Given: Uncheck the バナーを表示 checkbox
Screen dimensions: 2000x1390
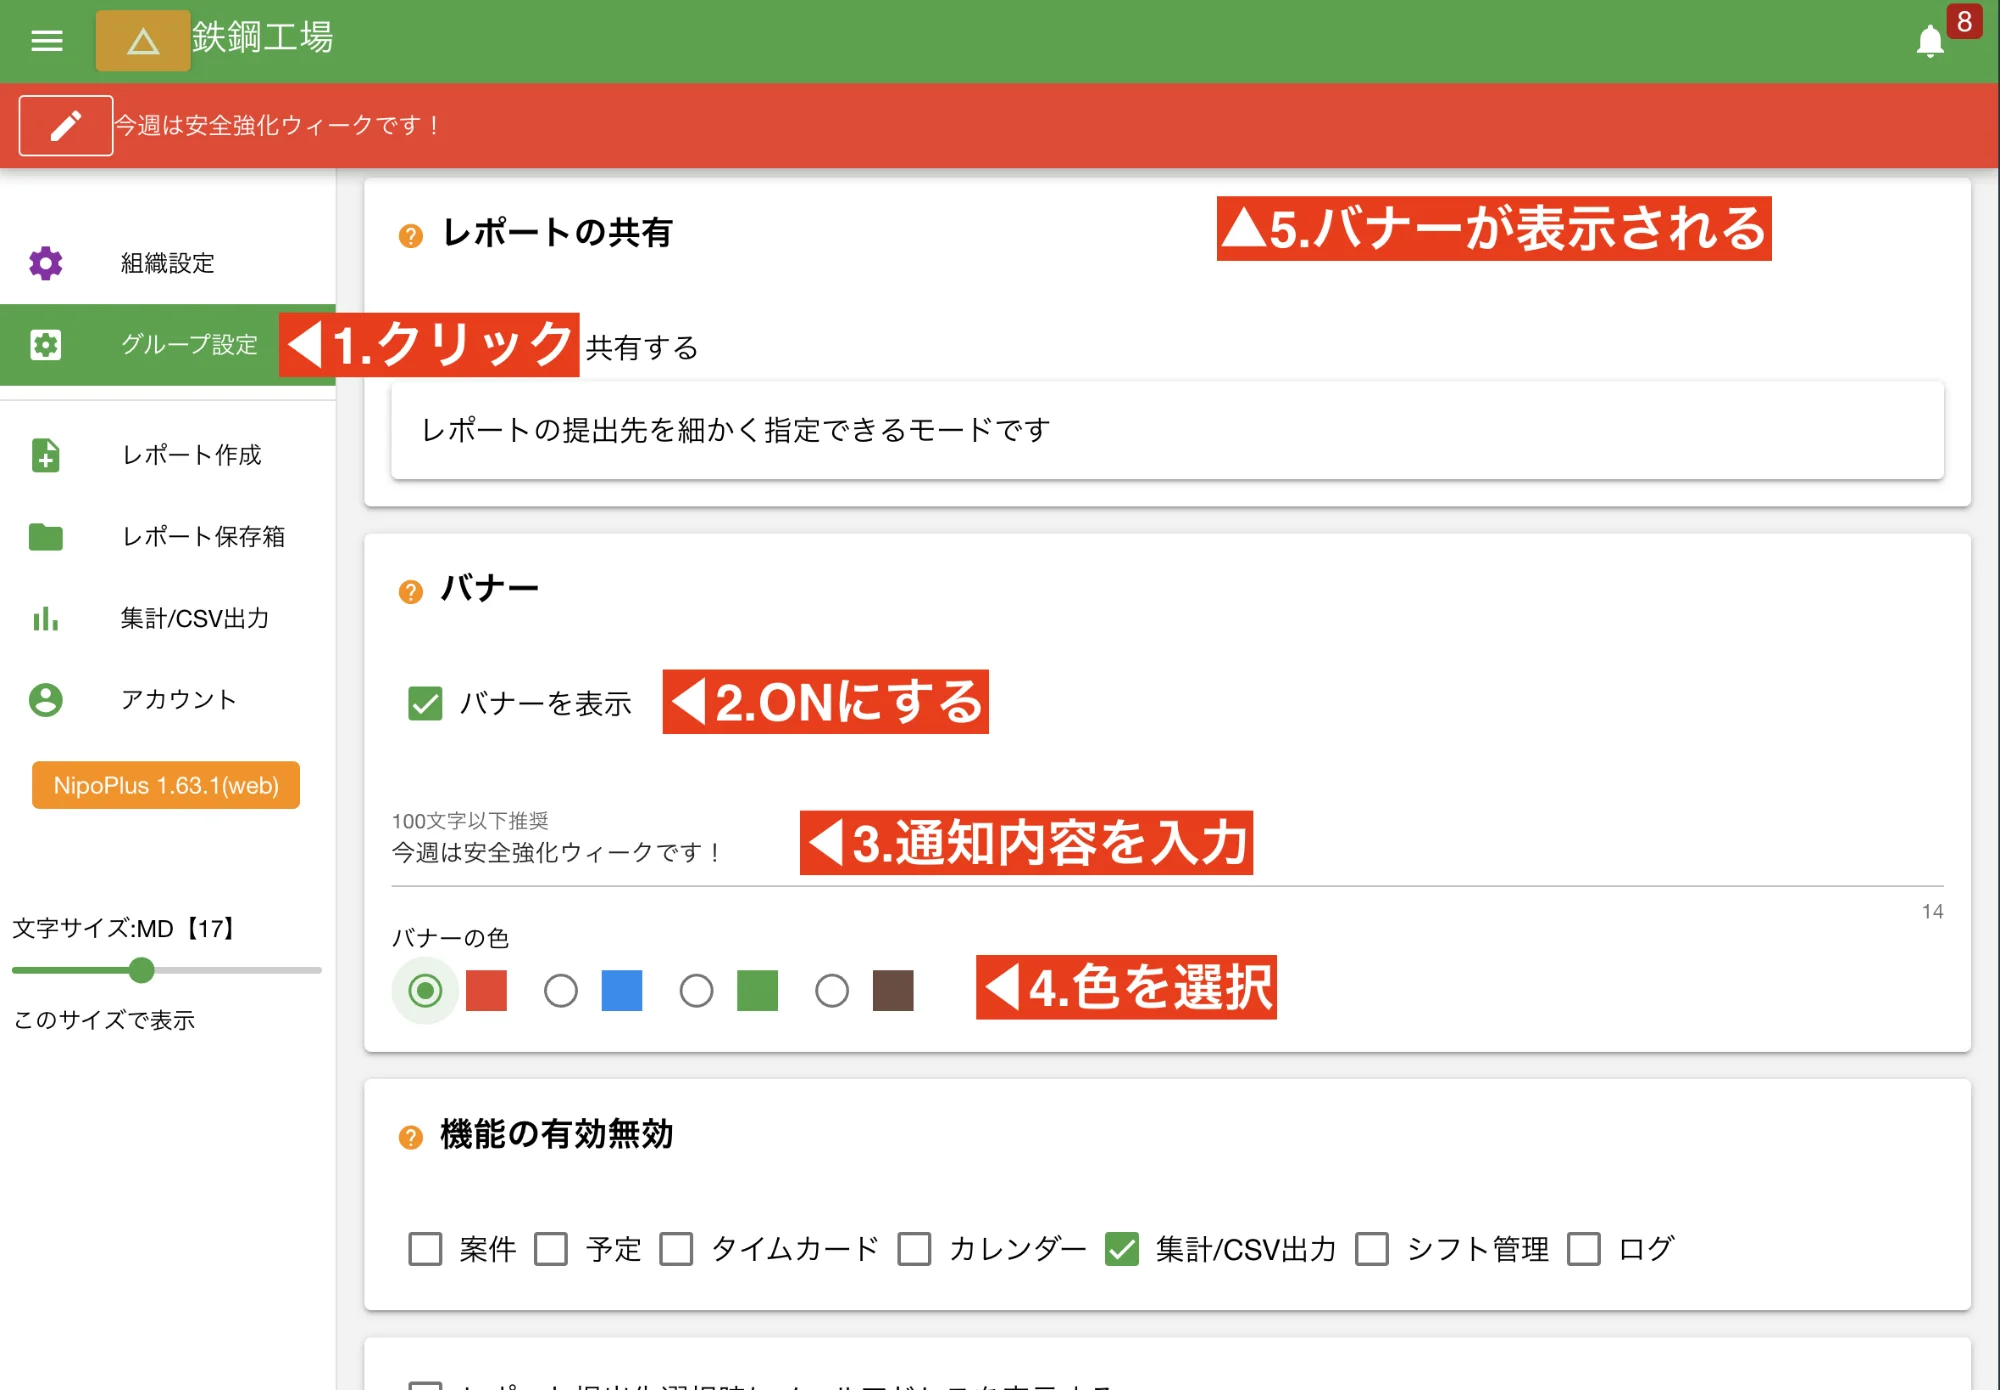Looking at the screenshot, I should coord(424,703).
